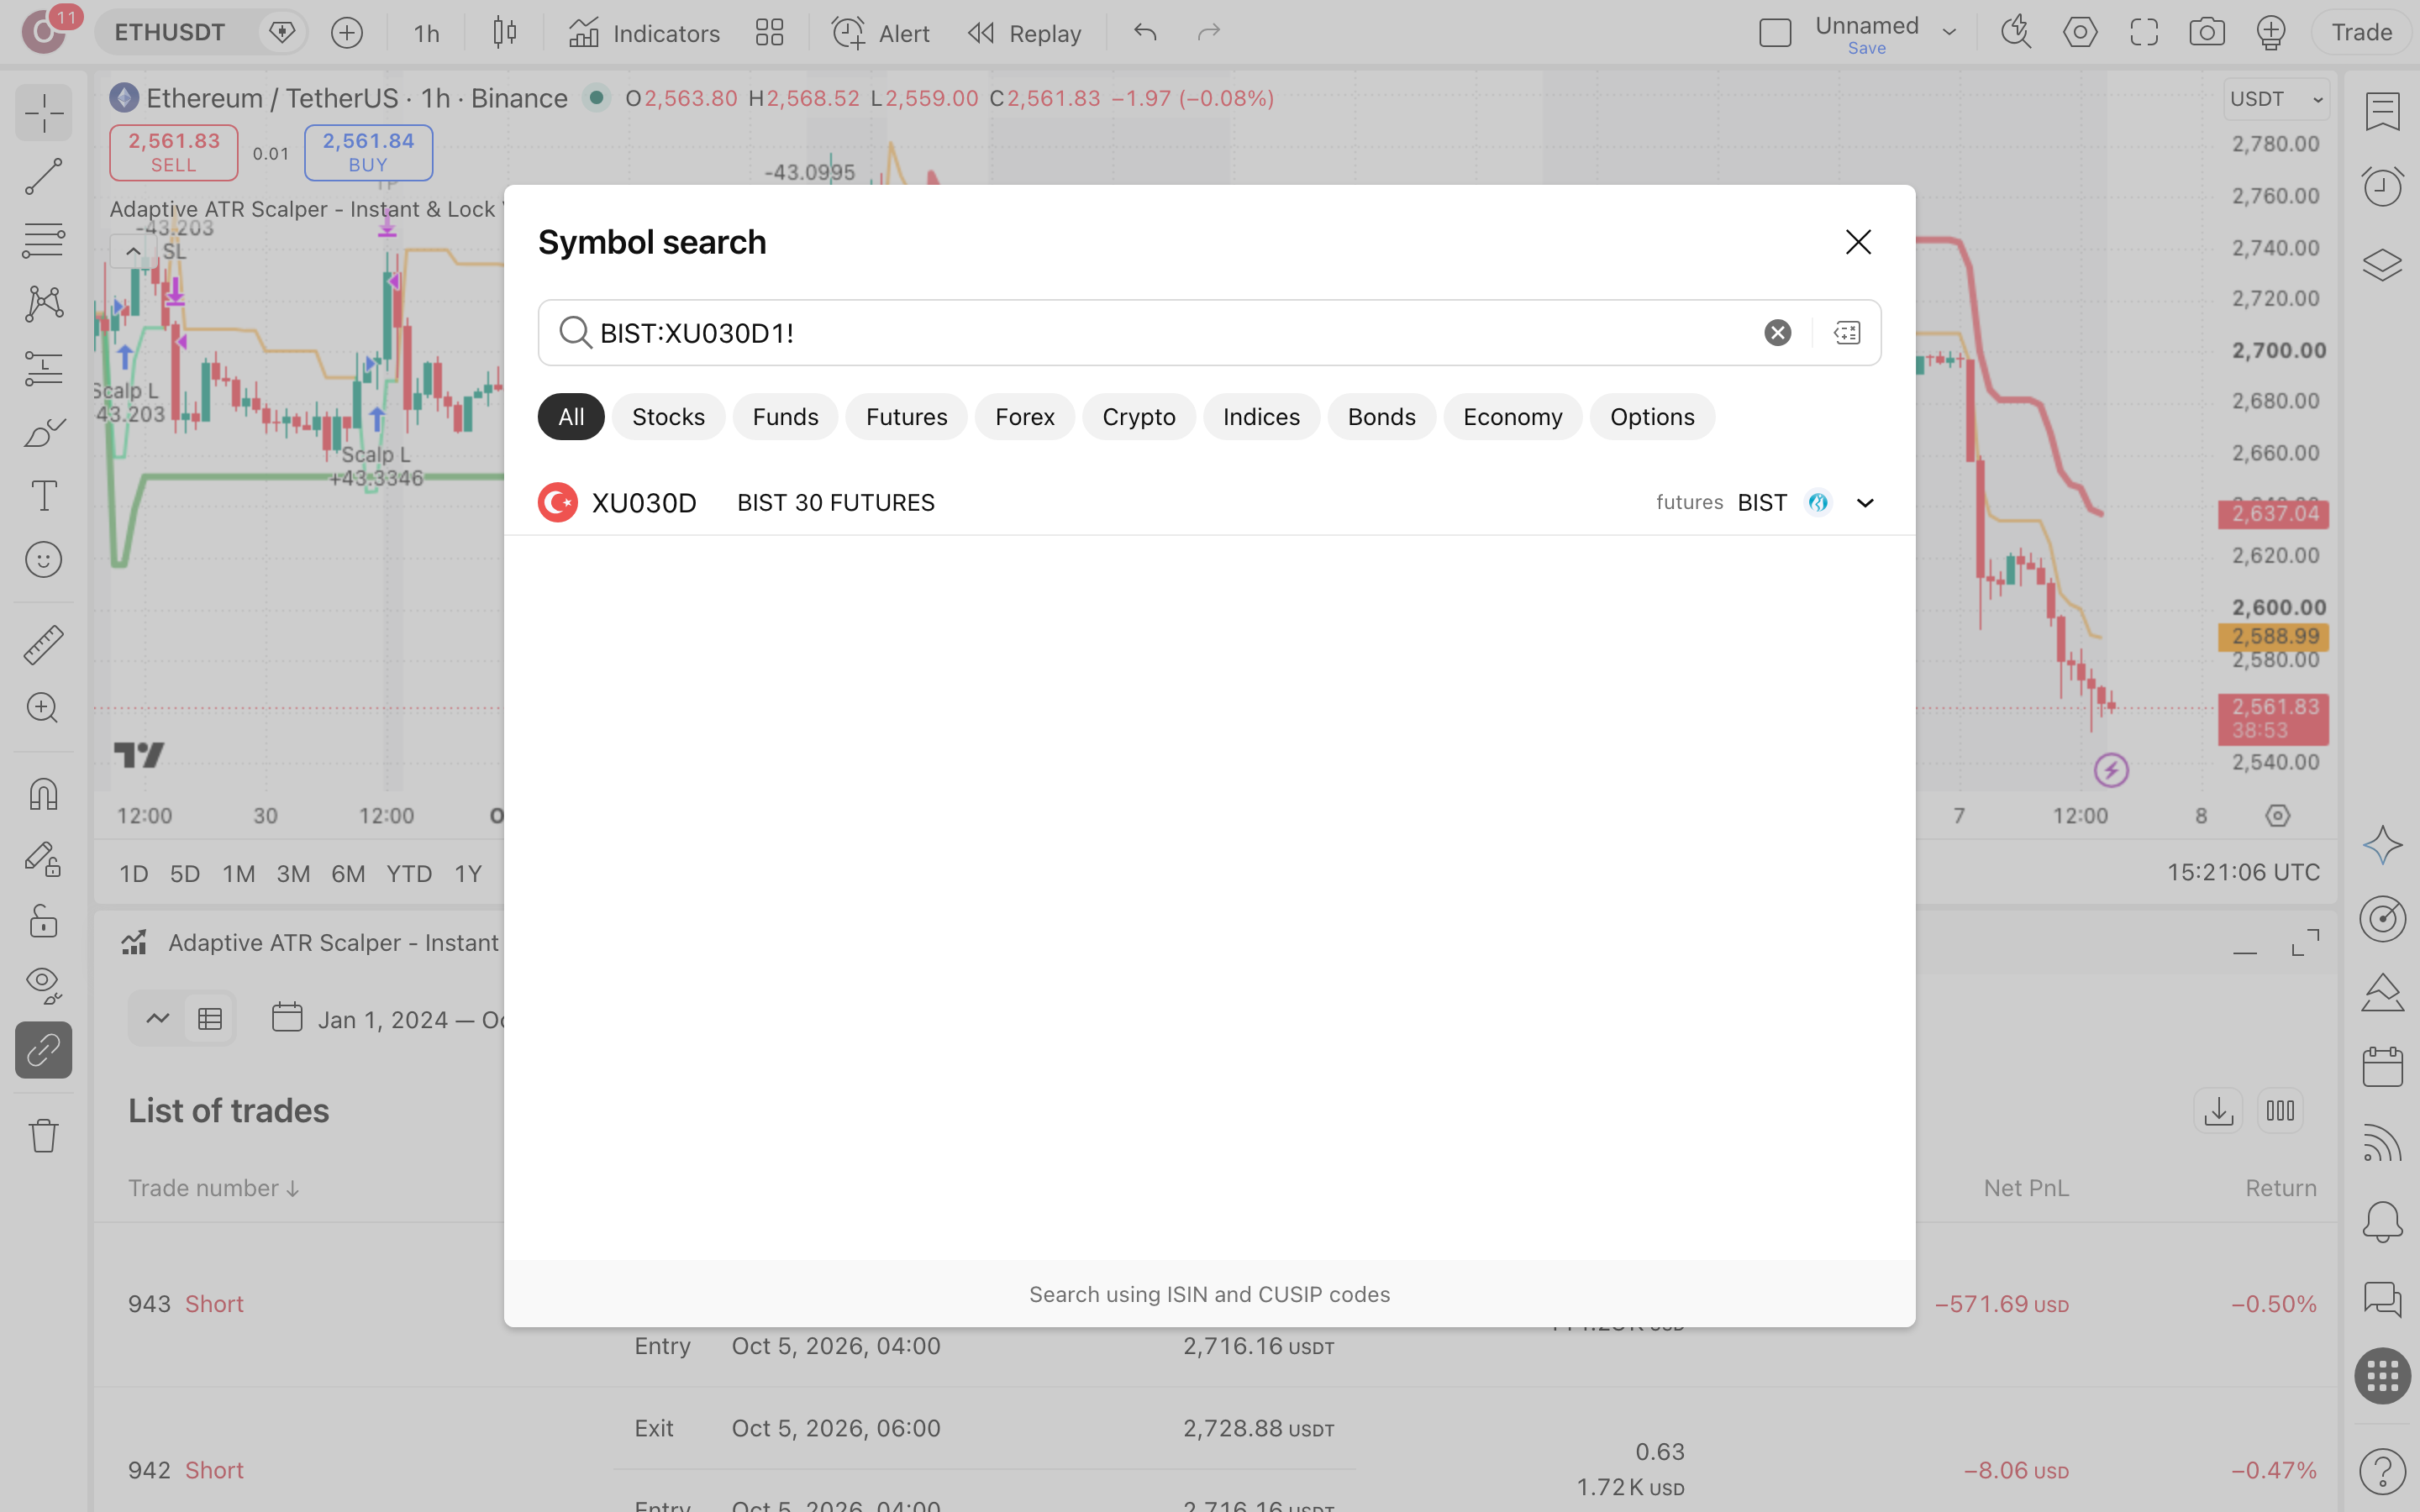
Task: Expand the Unnamed layout dropdown arrow
Action: [1949, 33]
